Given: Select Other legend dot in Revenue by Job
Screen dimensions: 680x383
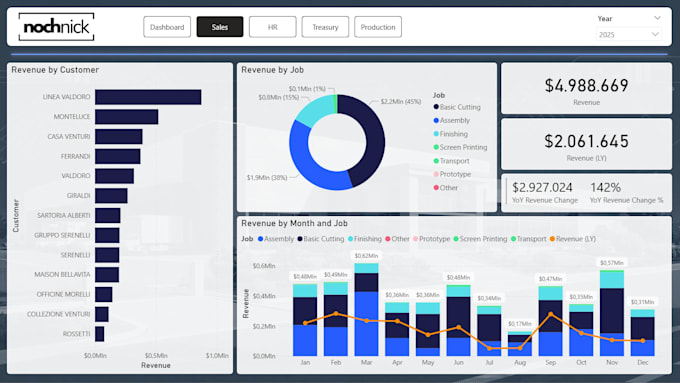Looking at the screenshot, I should (436, 187).
